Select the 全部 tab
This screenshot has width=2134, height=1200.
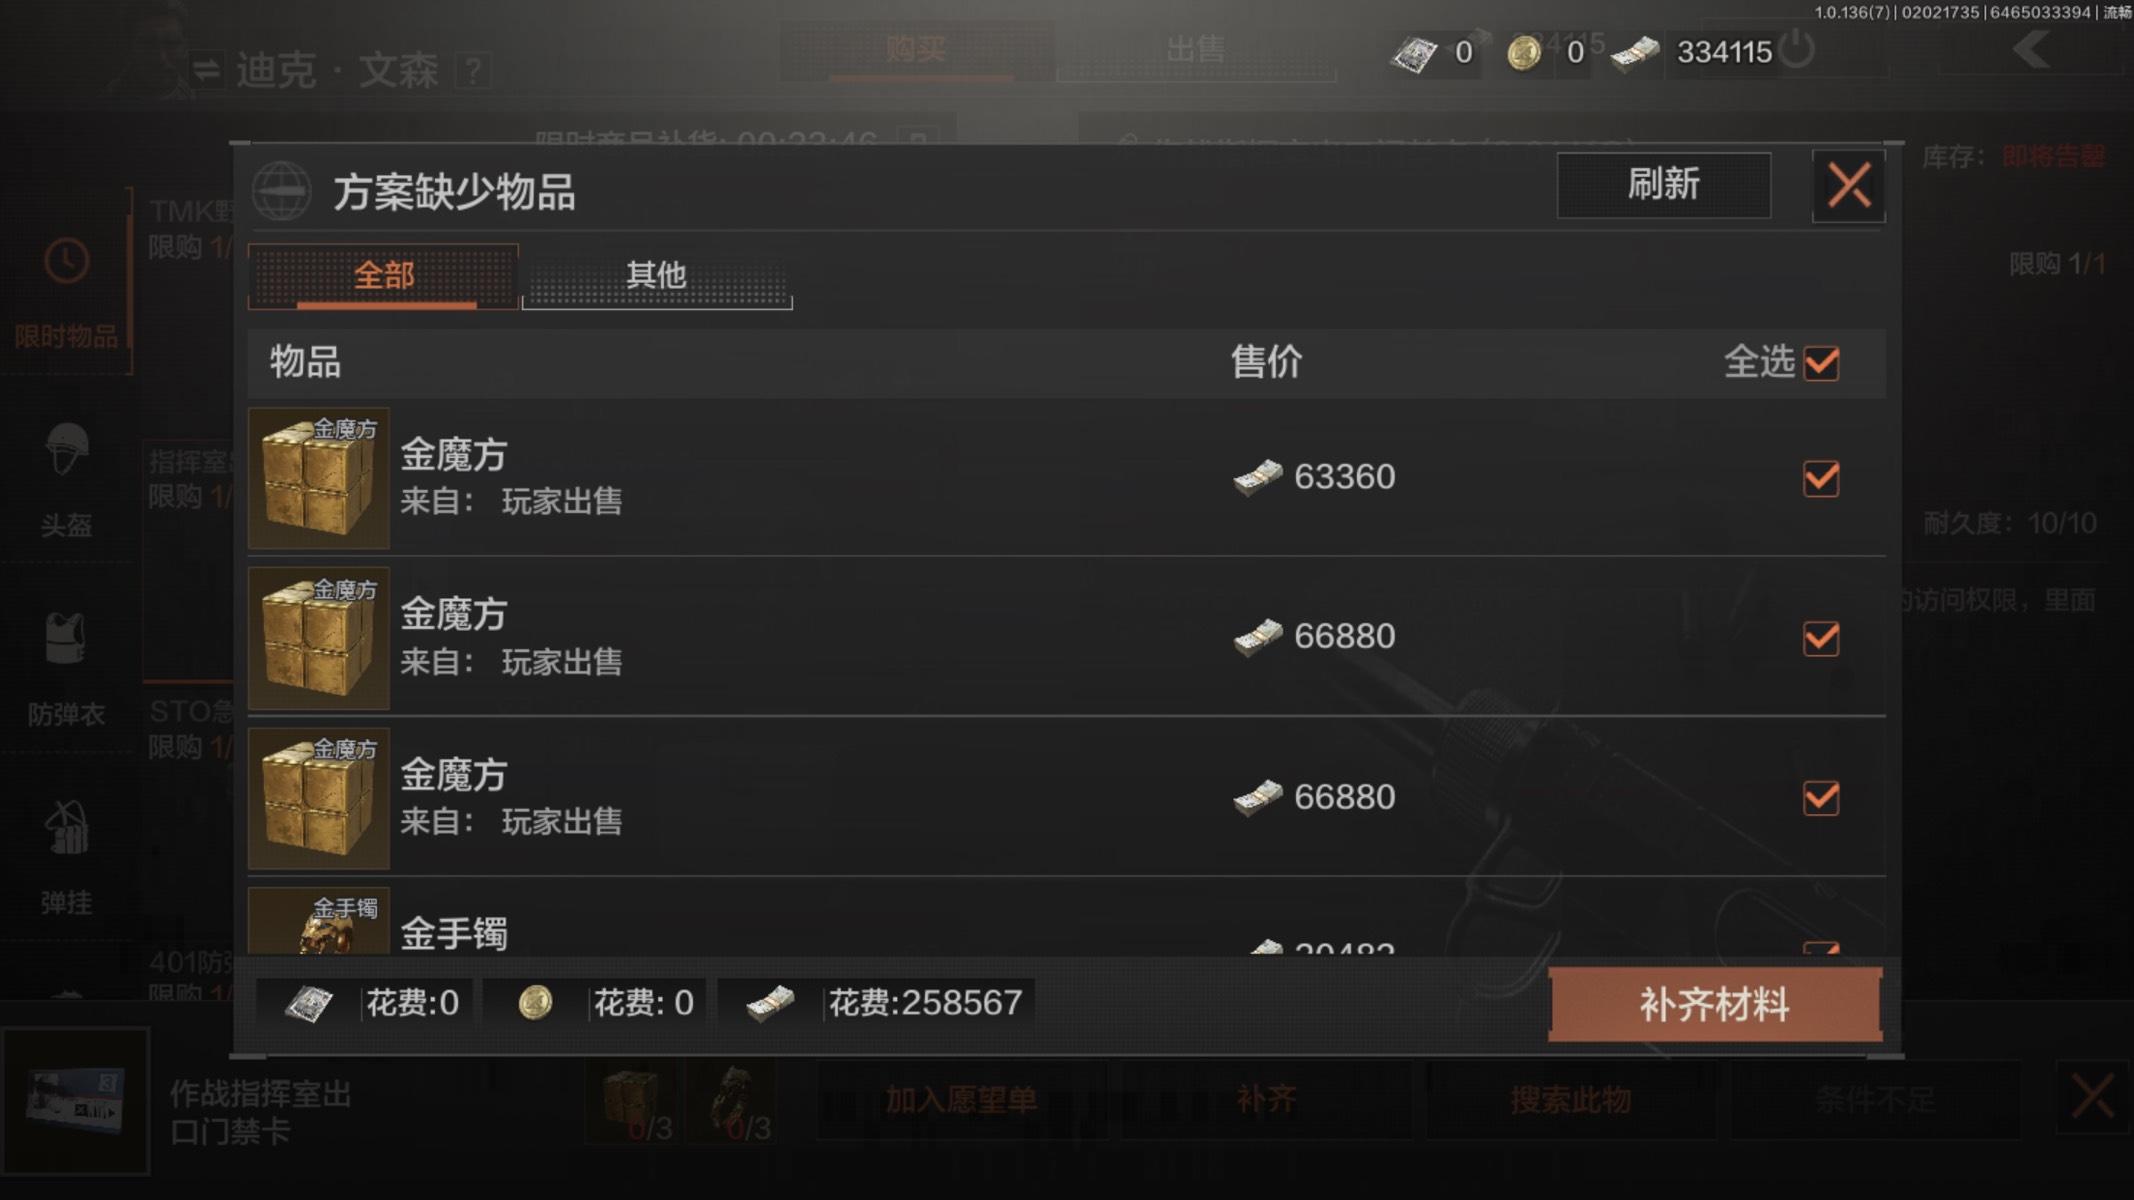click(383, 275)
